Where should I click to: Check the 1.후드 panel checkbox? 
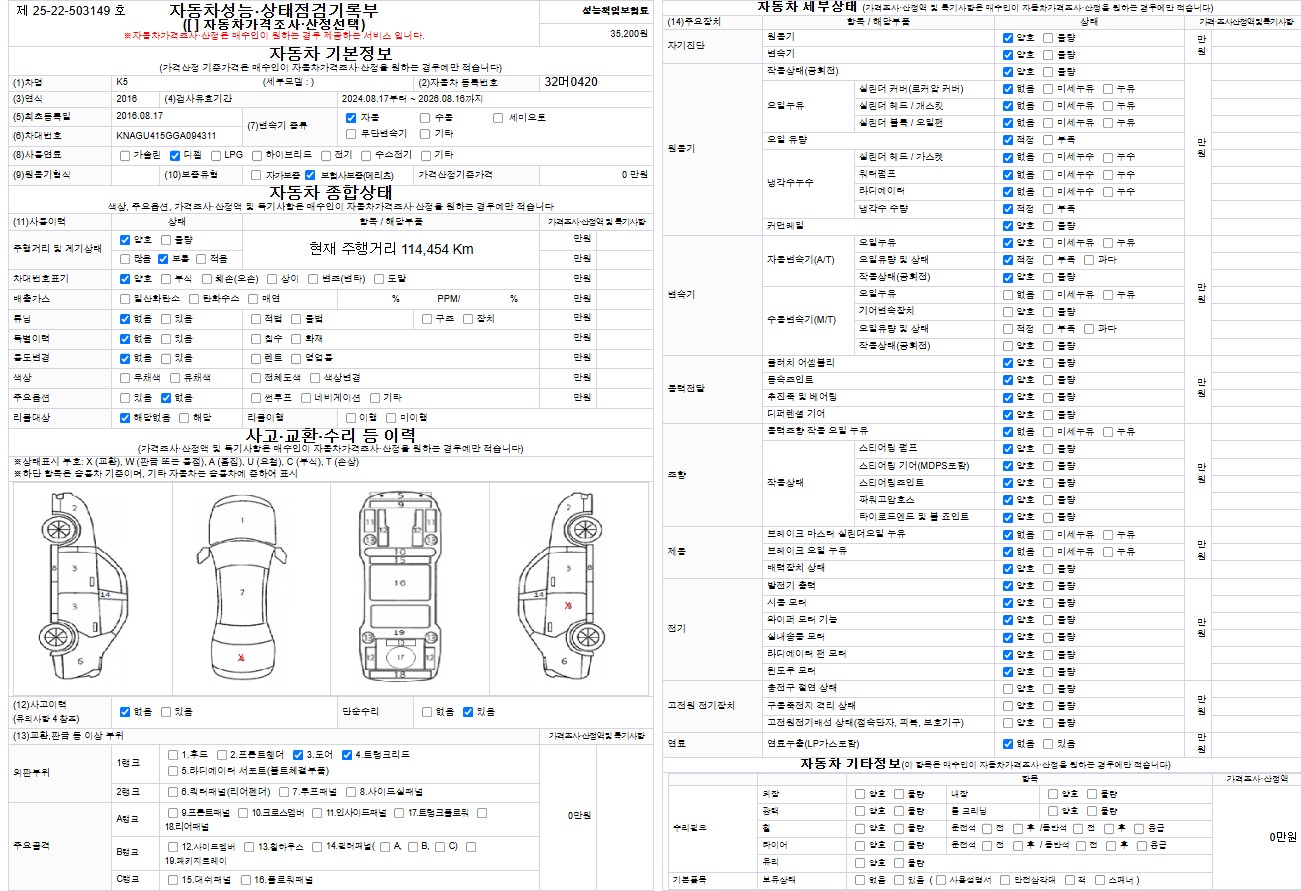click(174, 755)
